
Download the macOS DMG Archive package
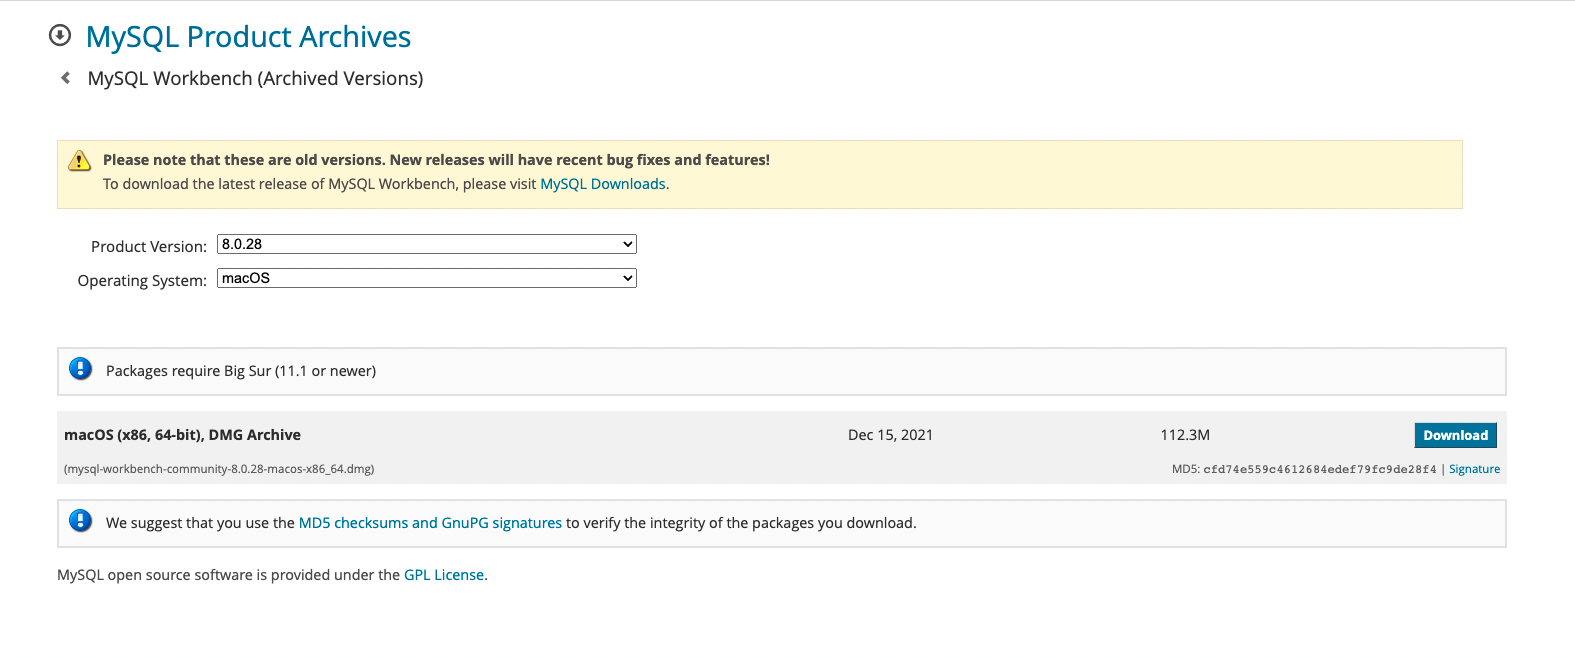[1455, 435]
